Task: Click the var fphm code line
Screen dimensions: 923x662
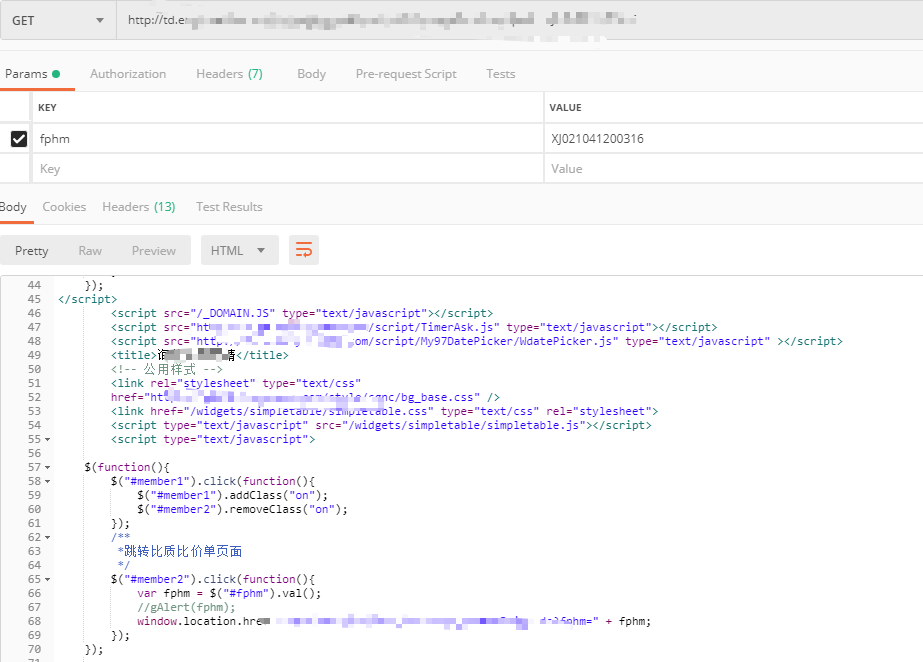Action: click(x=230, y=594)
